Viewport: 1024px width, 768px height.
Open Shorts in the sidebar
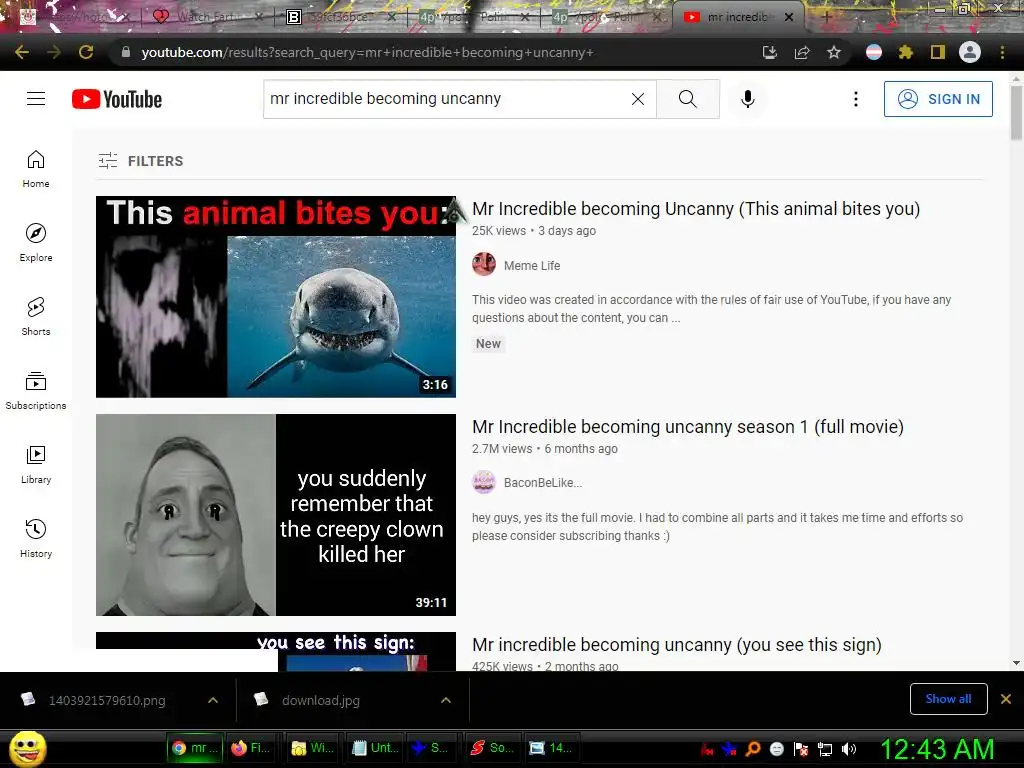[36, 317]
